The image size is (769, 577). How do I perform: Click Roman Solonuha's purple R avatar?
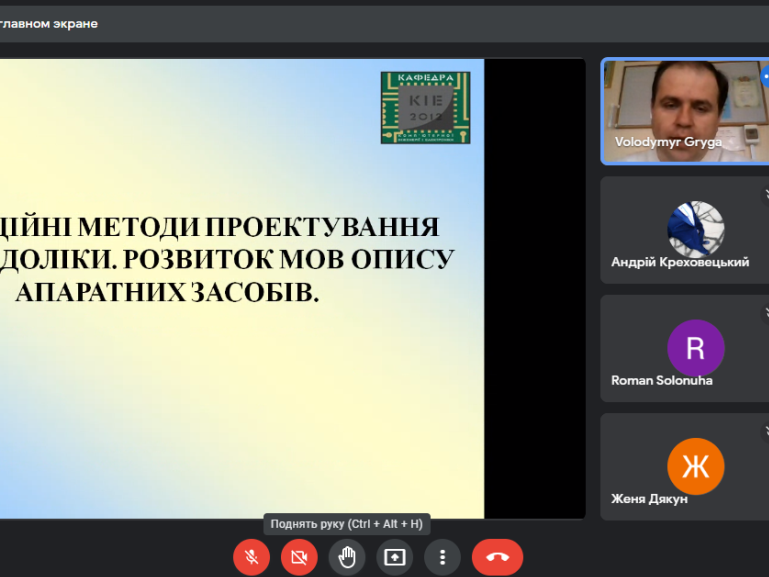[695, 348]
